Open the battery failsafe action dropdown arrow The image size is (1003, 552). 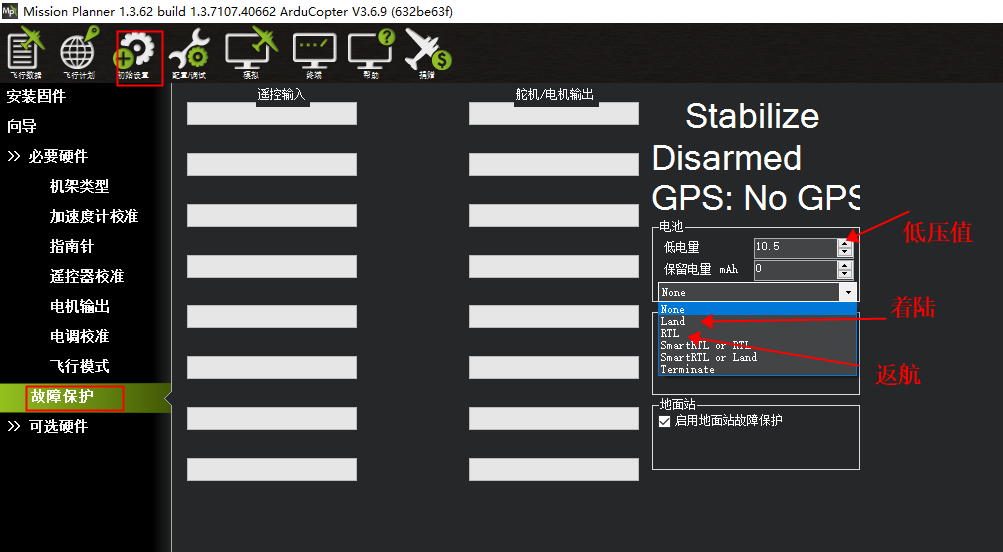pos(848,292)
